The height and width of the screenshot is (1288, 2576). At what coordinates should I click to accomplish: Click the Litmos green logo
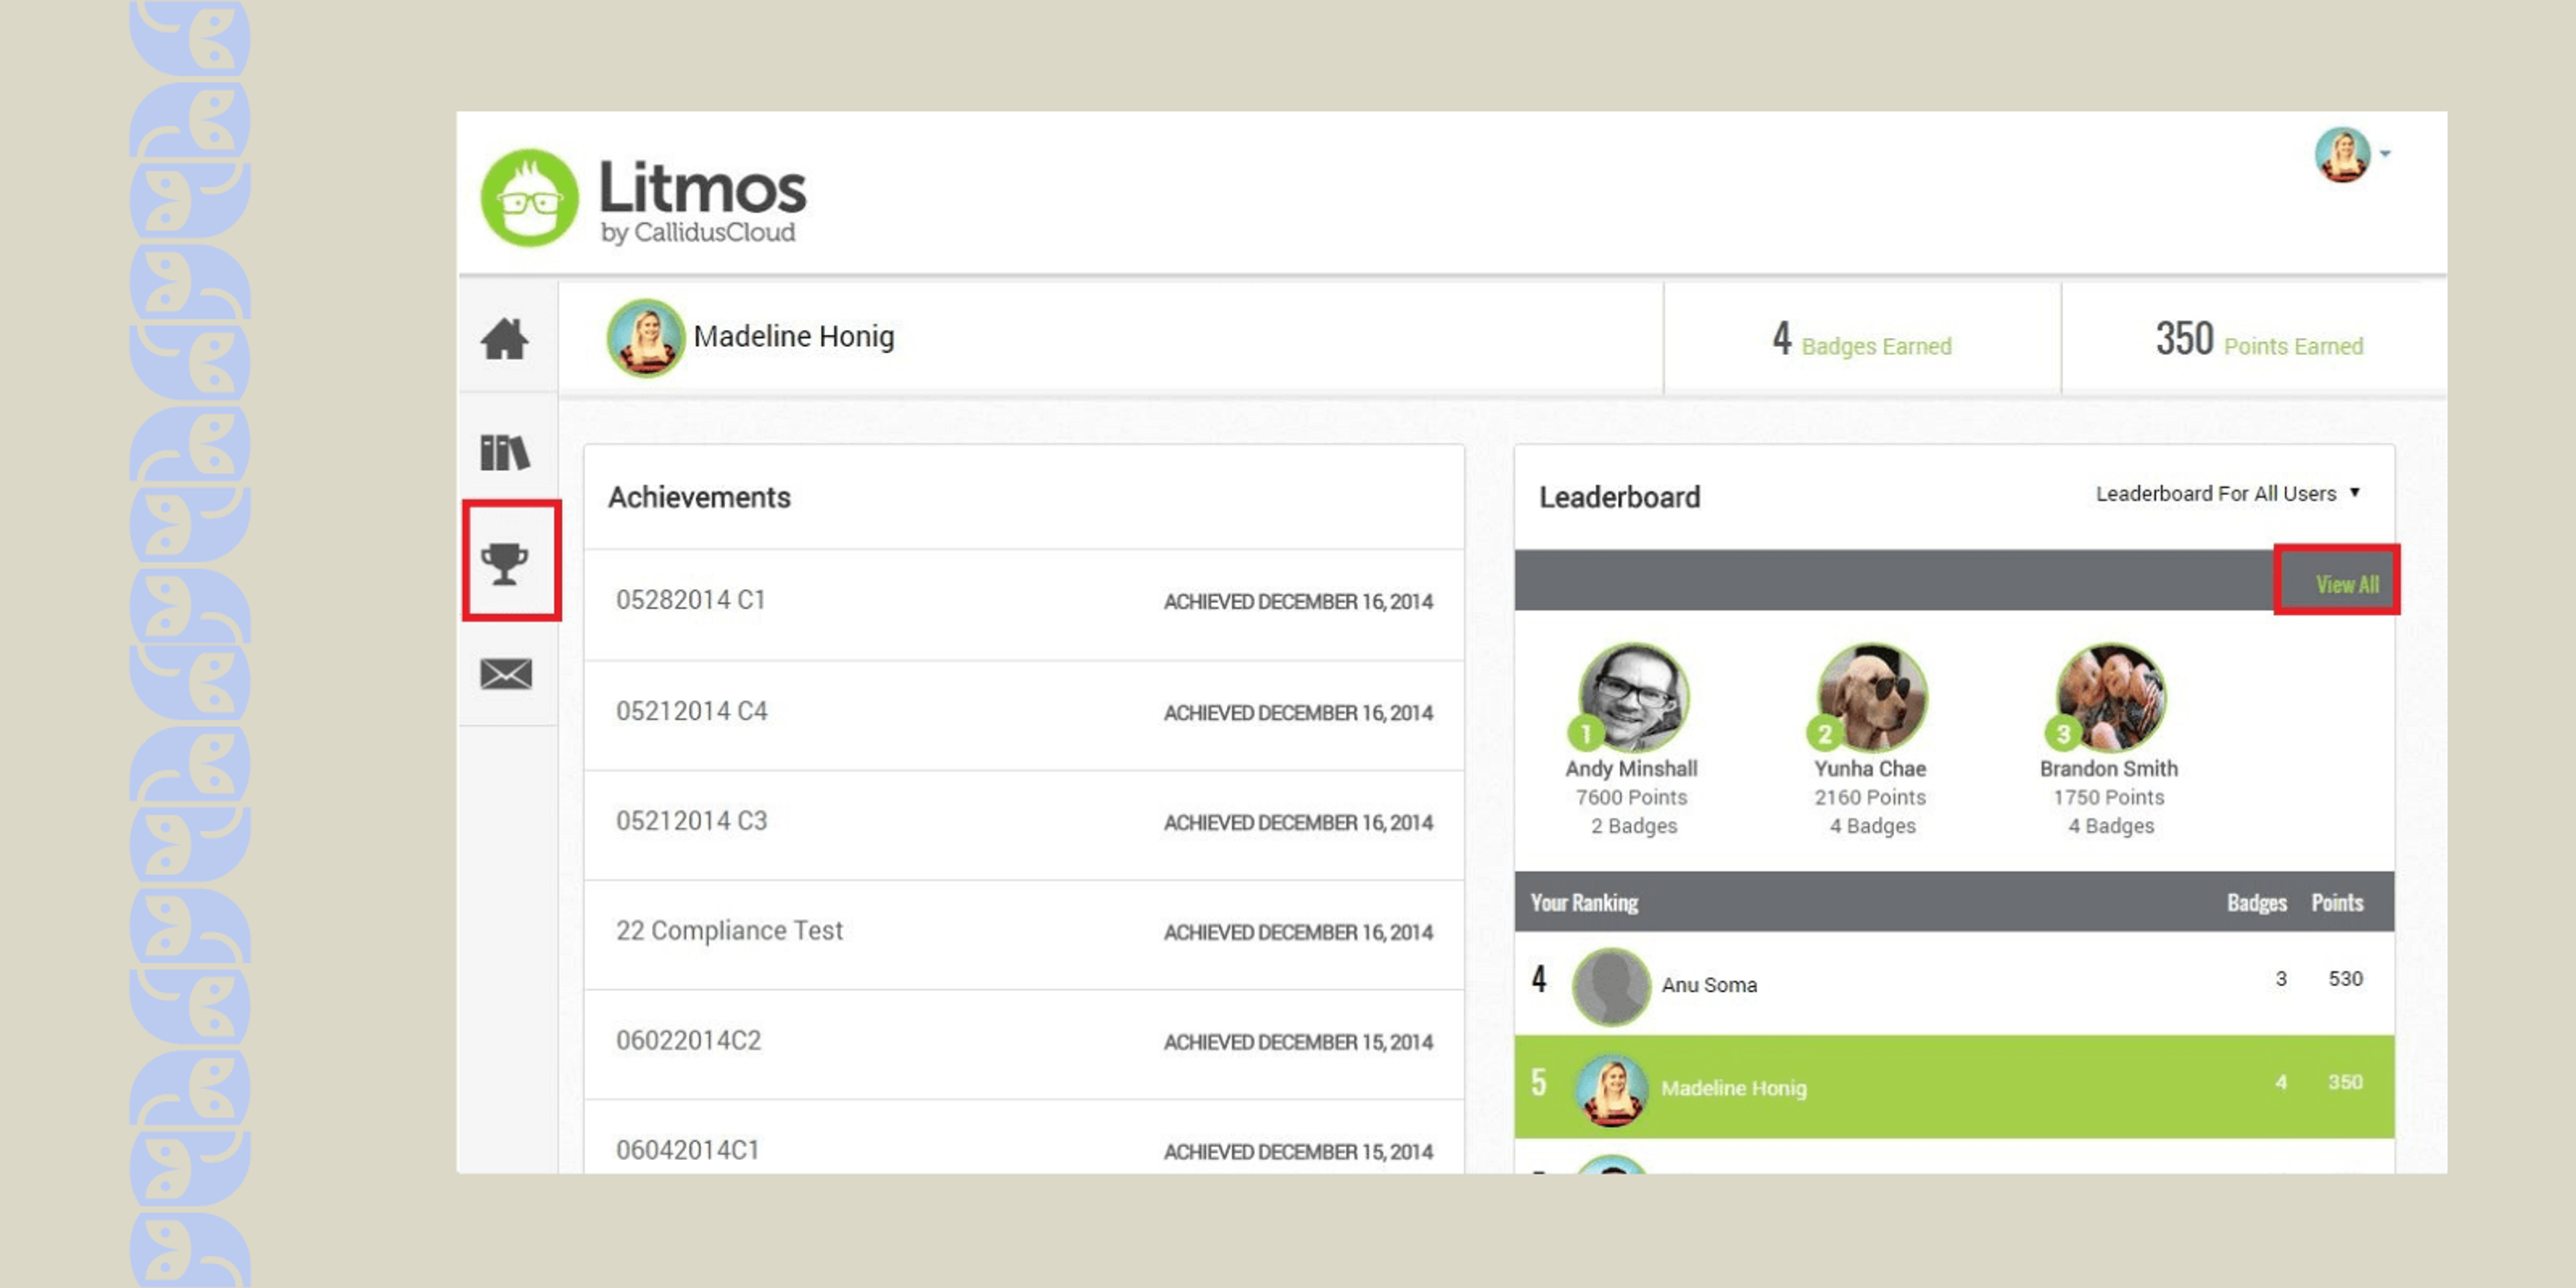(529, 198)
